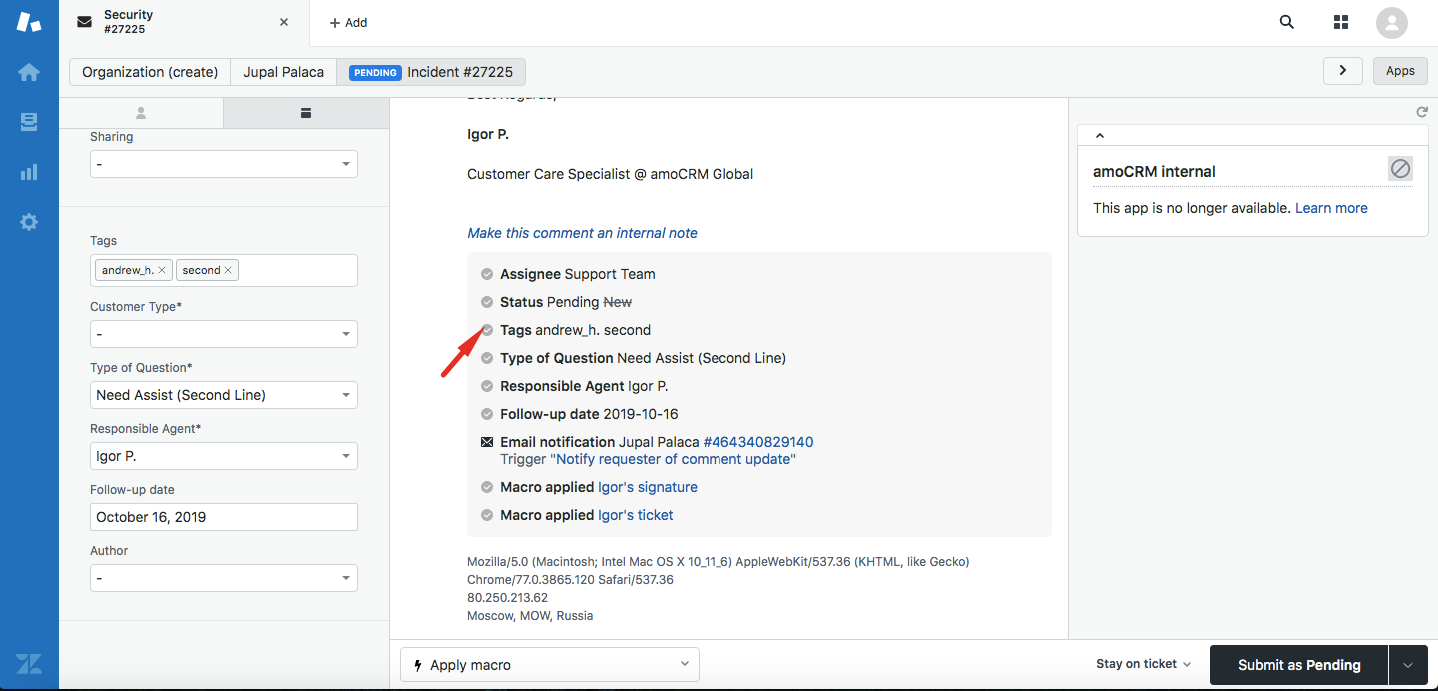Image resolution: width=1438 pixels, height=691 pixels.
Task: Open the Admin gear icon
Action: [29, 222]
